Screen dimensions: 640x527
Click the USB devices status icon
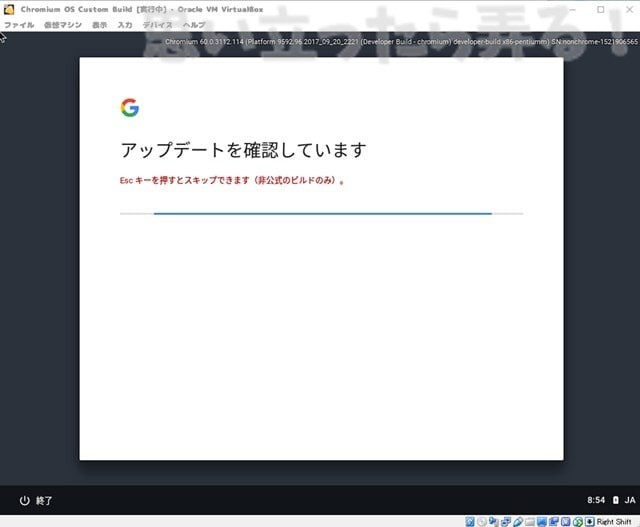(x=518, y=521)
